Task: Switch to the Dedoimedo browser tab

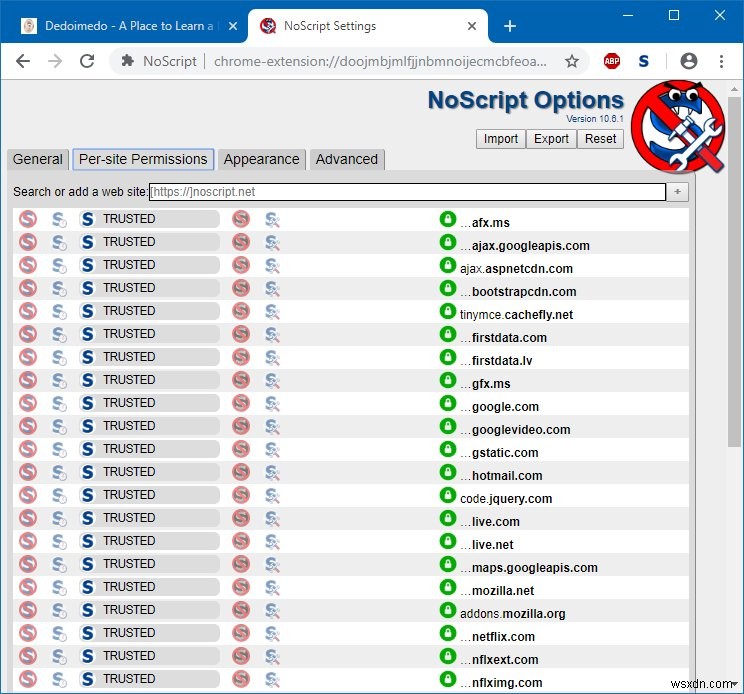Action: click(128, 26)
